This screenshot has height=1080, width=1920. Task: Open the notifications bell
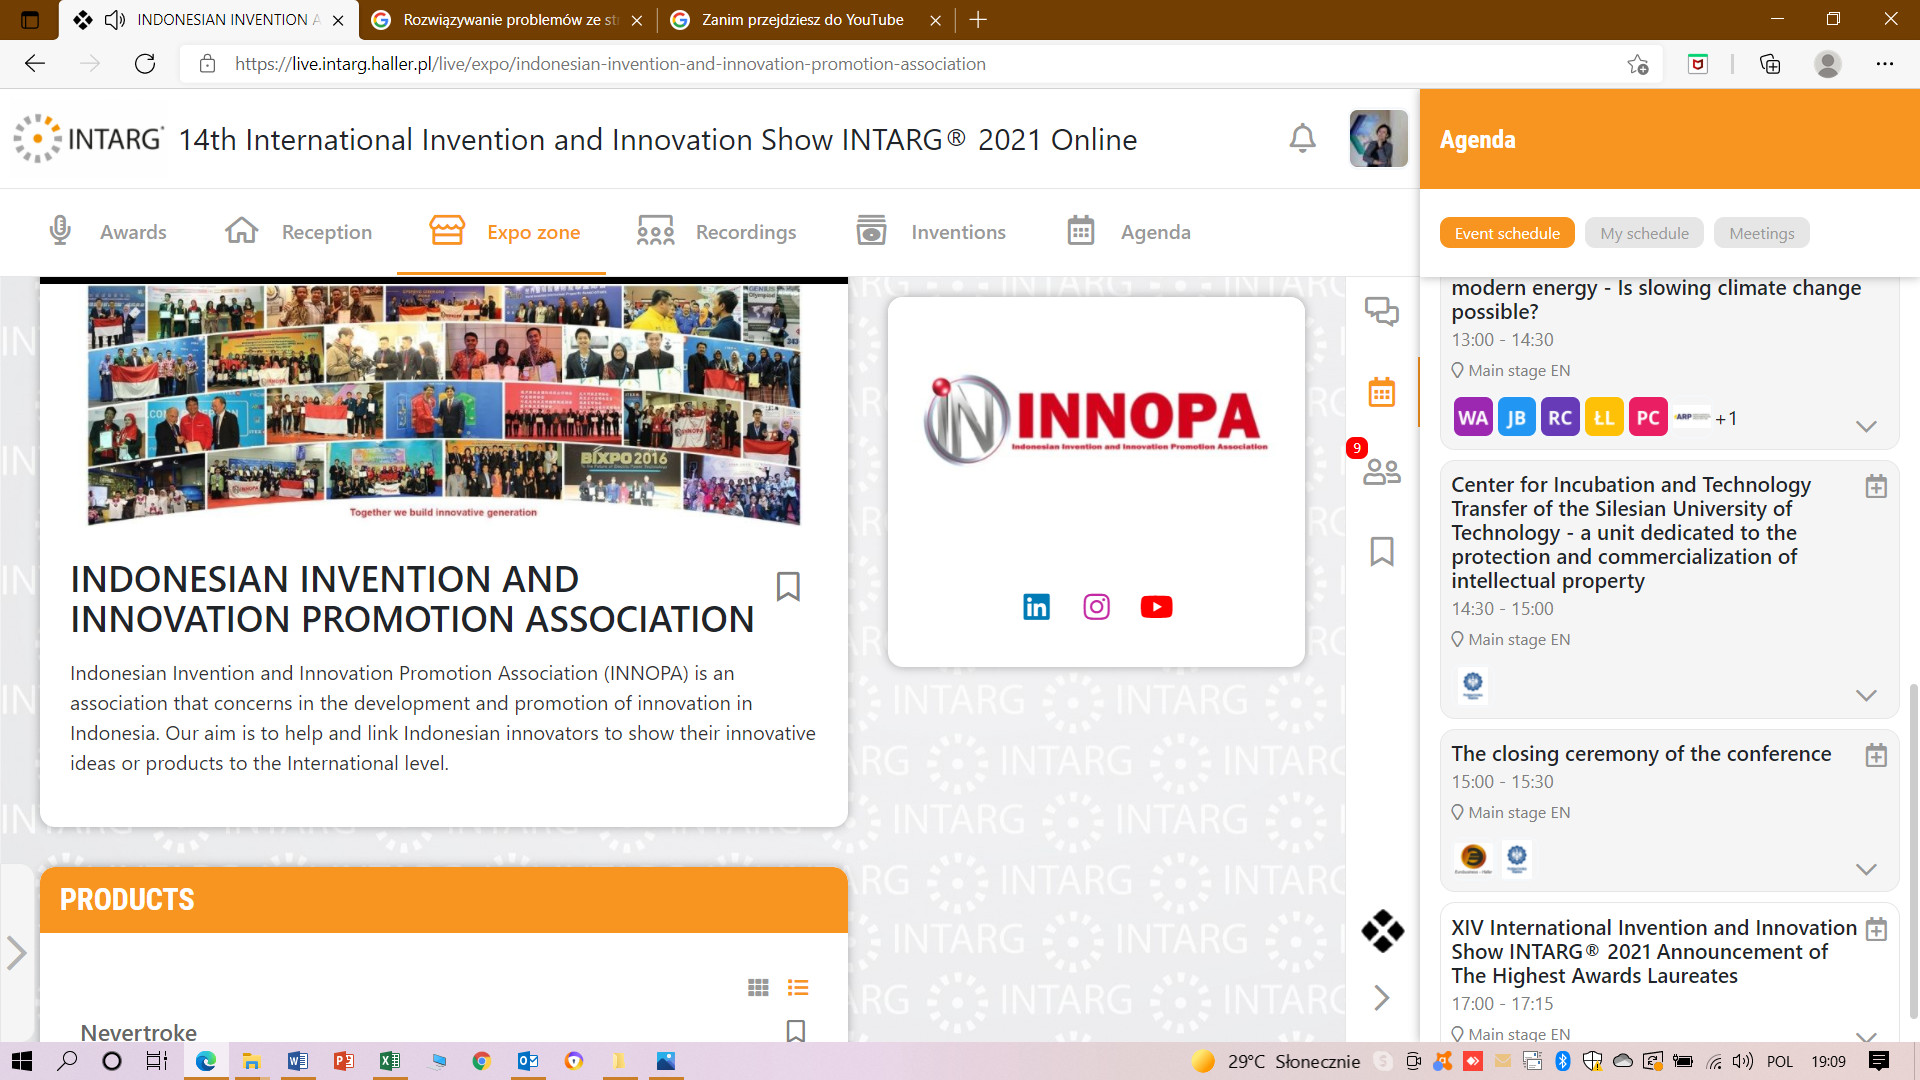[1302, 138]
